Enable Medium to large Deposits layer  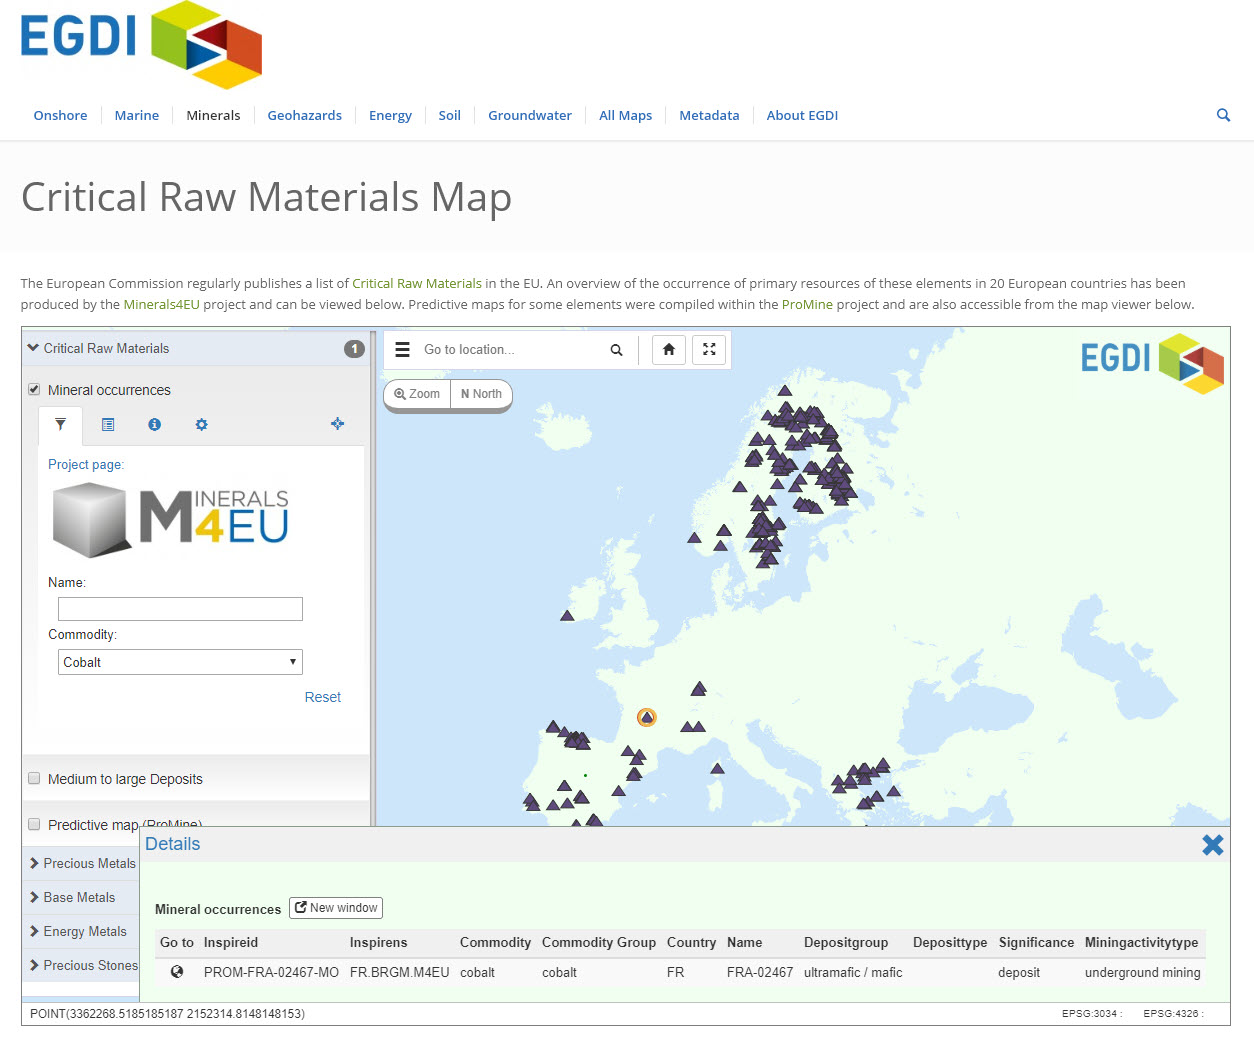34,778
